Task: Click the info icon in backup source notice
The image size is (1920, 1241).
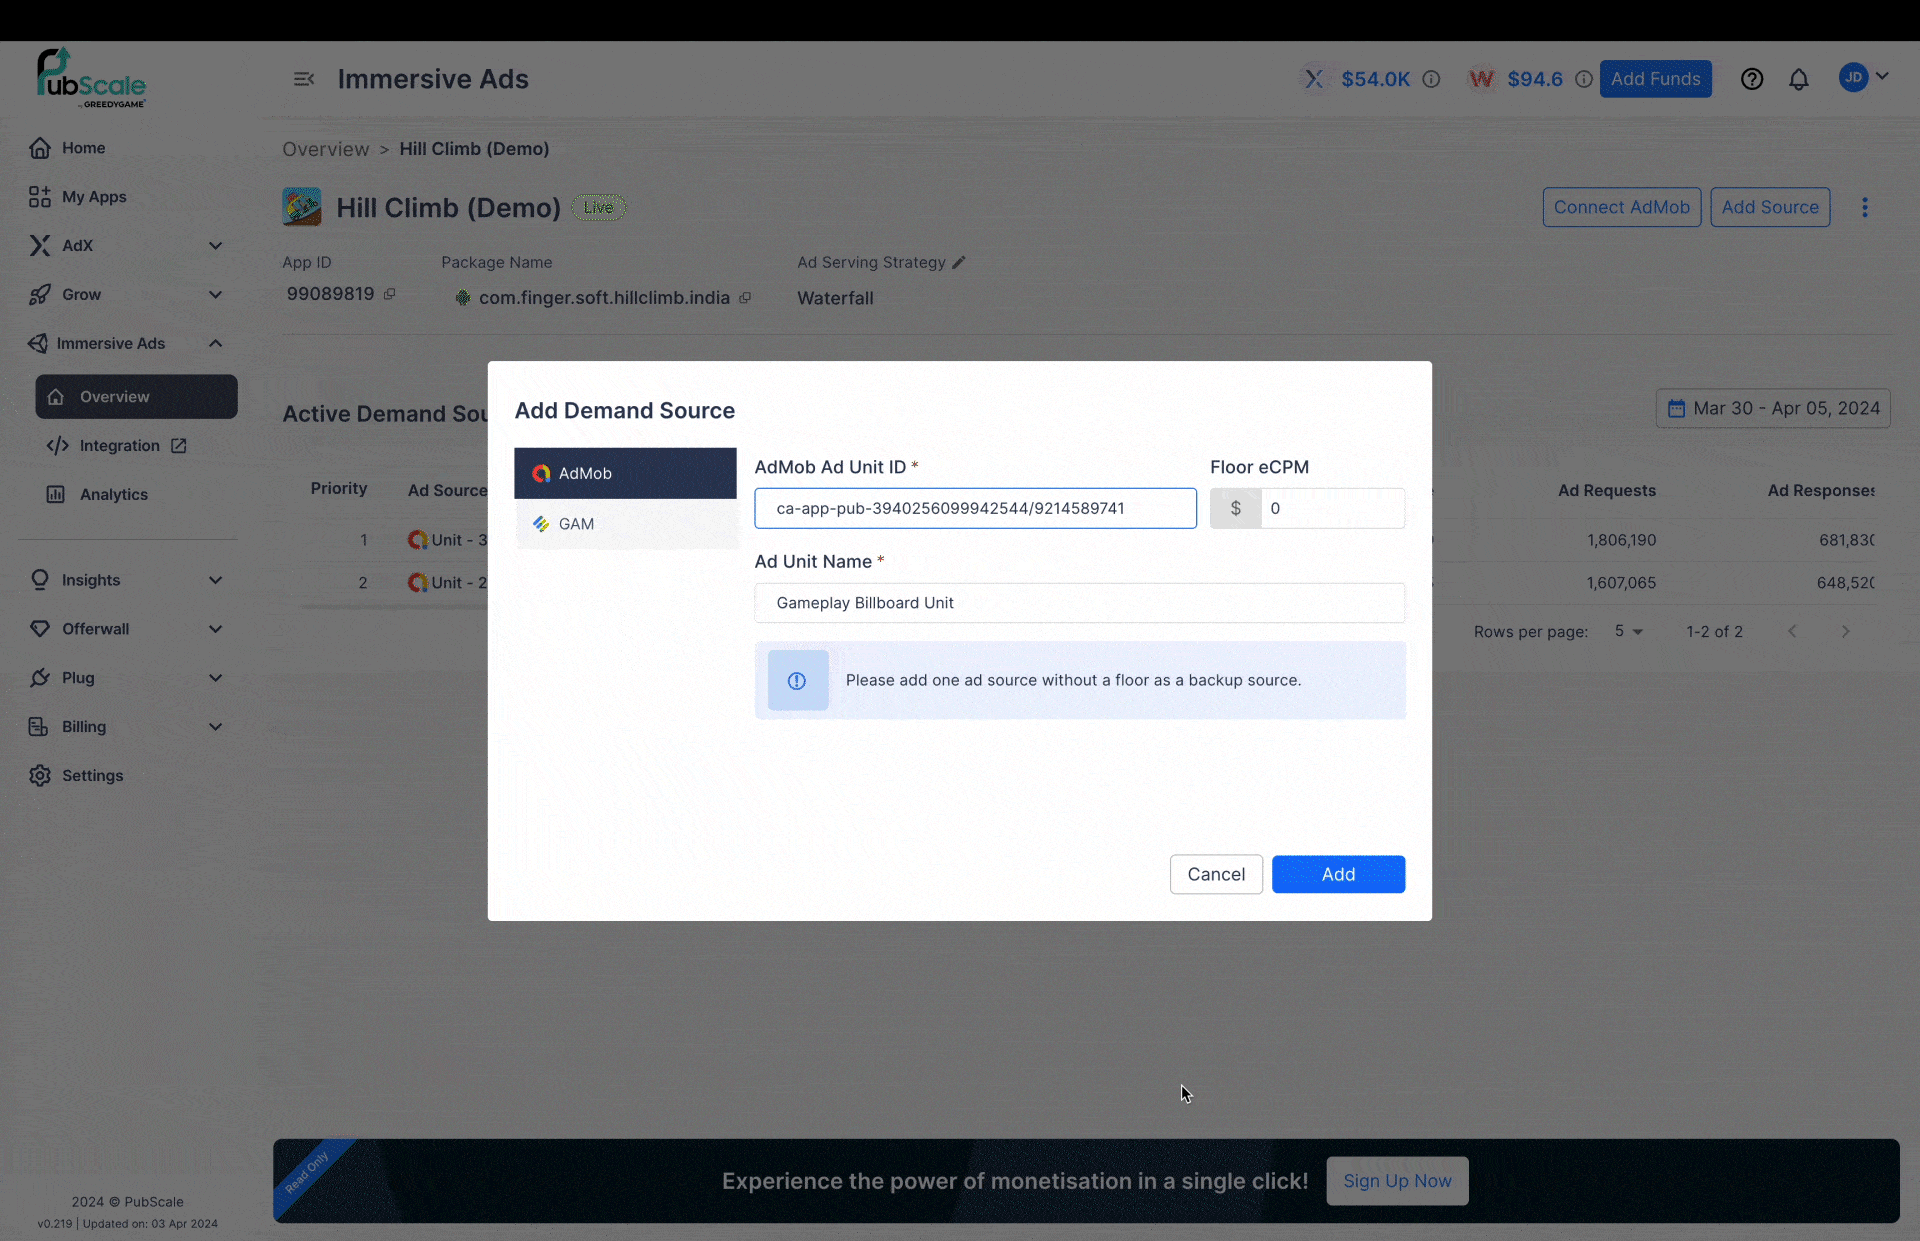Action: pos(797,680)
